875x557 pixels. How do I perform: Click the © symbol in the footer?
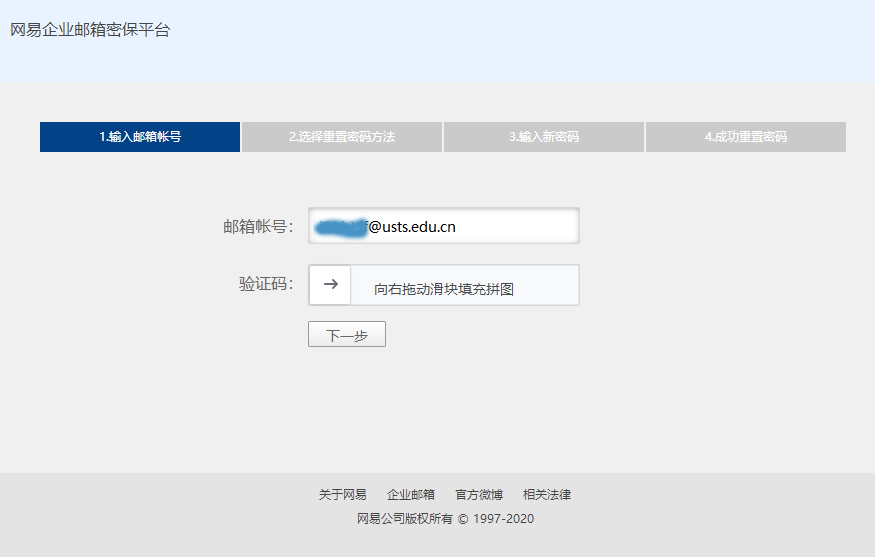coord(463,519)
